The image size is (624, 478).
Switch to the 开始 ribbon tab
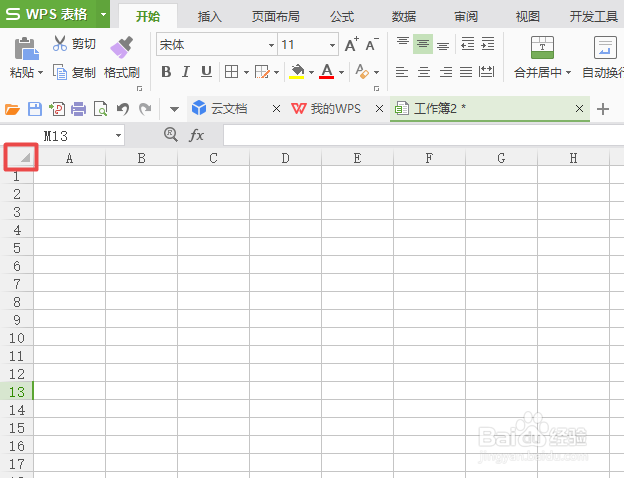coord(148,16)
